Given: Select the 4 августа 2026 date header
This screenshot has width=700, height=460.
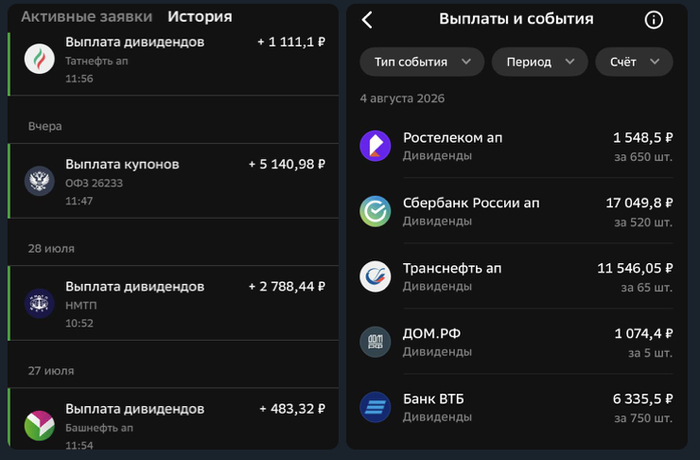Looking at the screenshot, I should coord(402,99).
